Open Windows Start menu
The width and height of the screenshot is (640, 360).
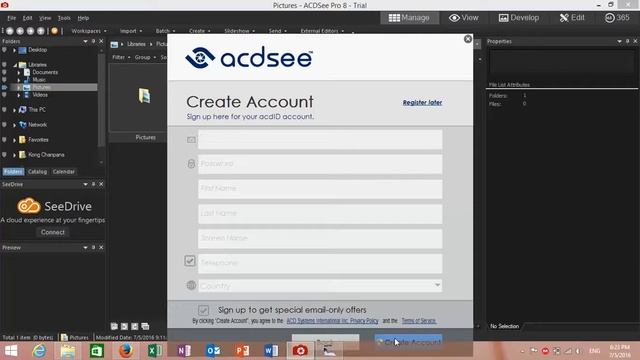point(11,351)
